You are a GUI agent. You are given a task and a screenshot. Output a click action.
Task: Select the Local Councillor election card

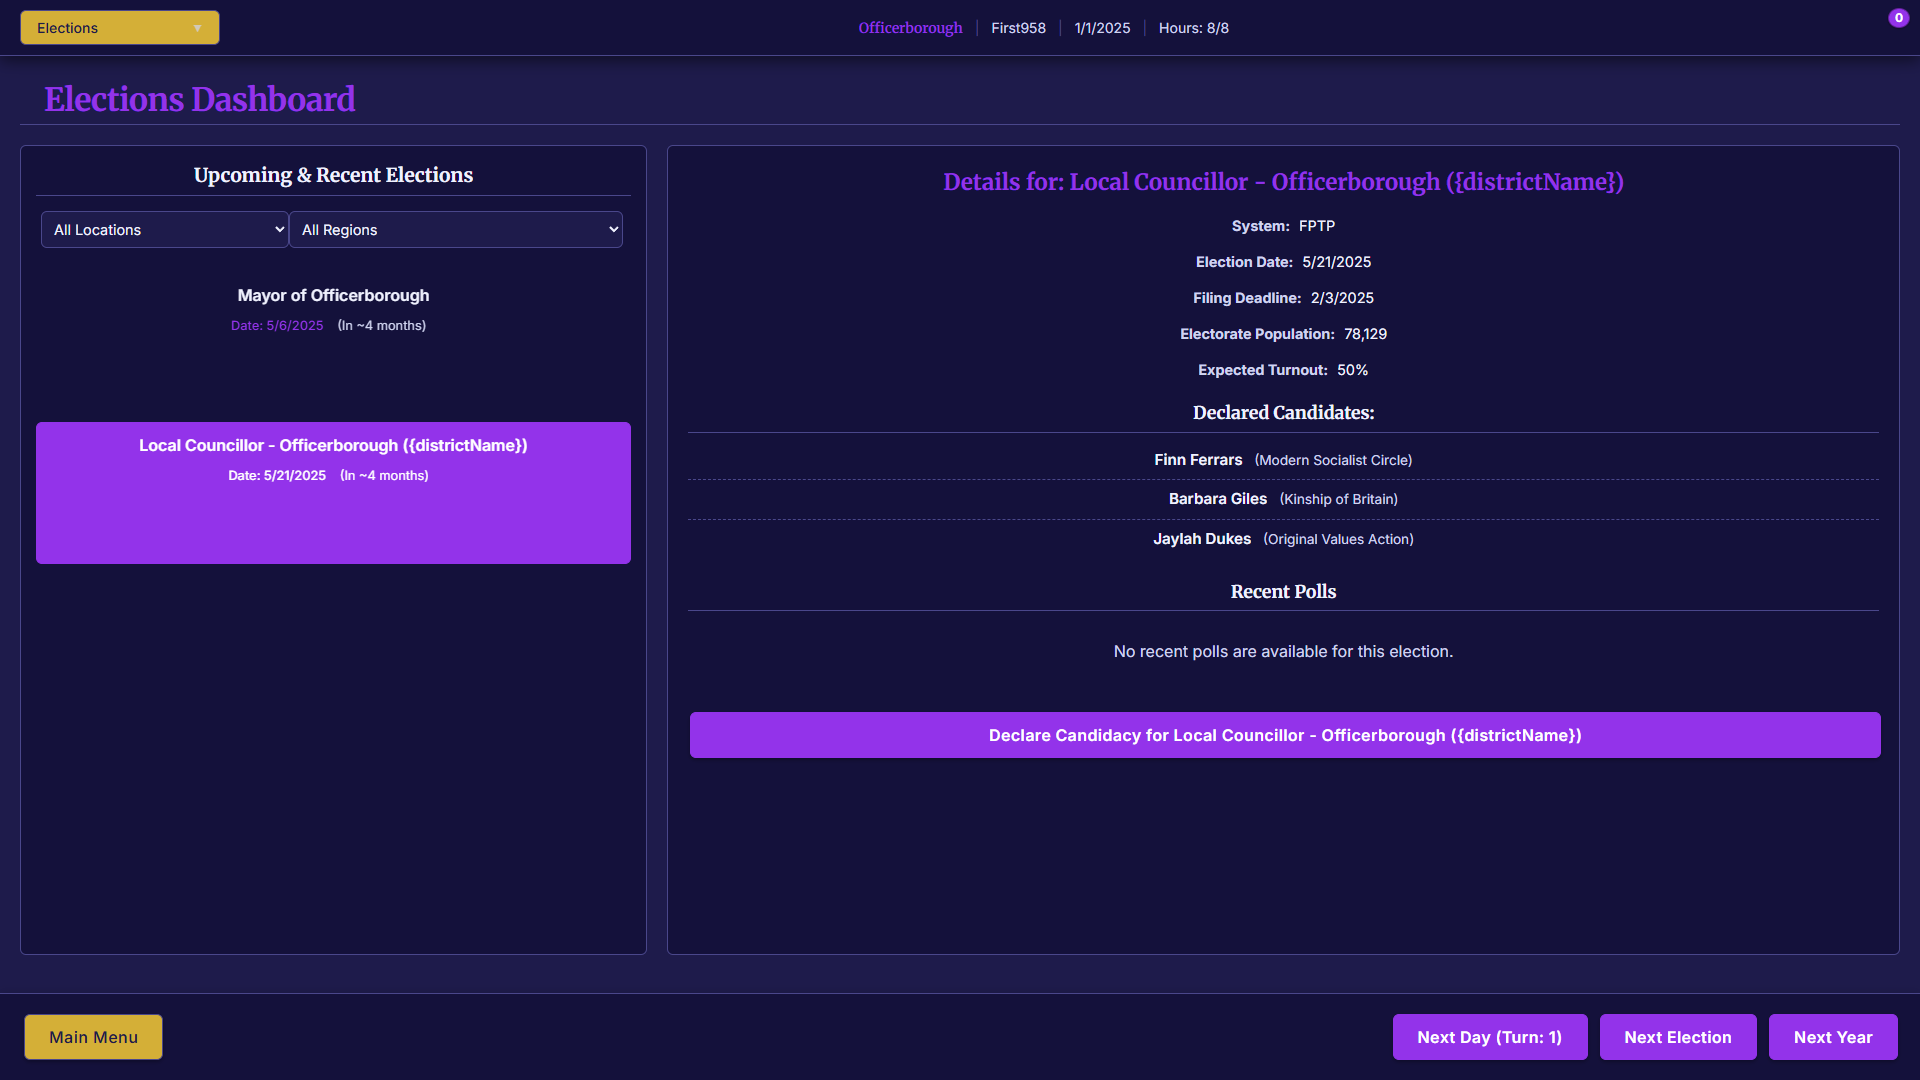pos(333,492)
